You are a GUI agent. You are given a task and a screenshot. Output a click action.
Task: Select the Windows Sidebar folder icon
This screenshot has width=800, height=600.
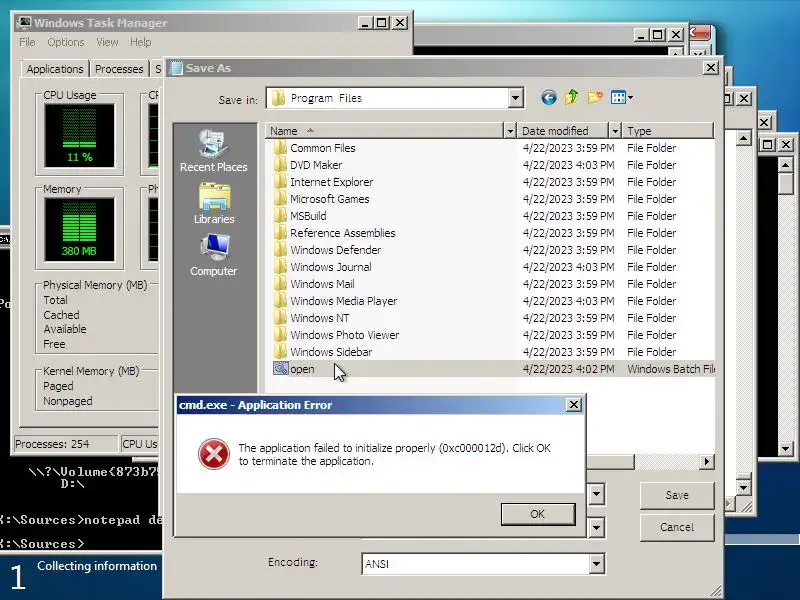click(x=280, y=352)
